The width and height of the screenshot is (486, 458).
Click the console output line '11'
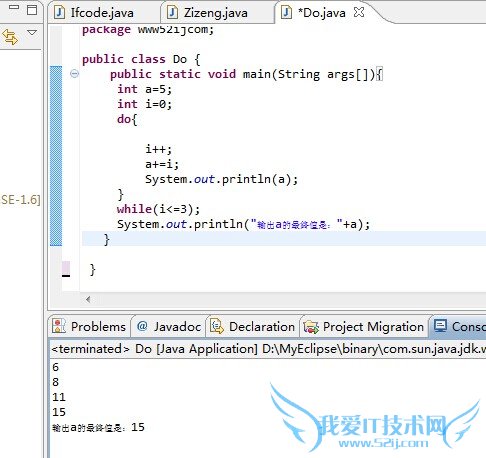tap(59, 397)
